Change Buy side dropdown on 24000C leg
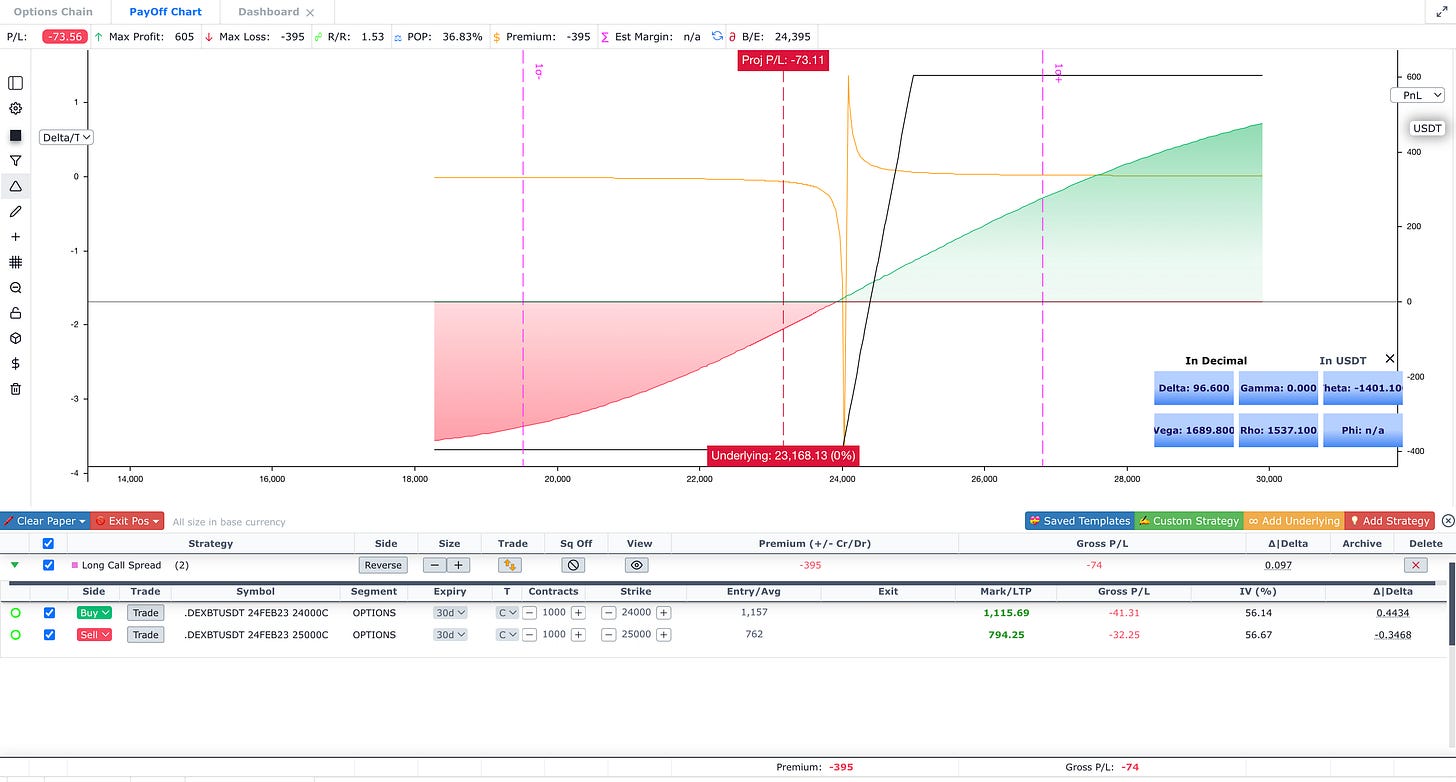 [x=94, y=613]
